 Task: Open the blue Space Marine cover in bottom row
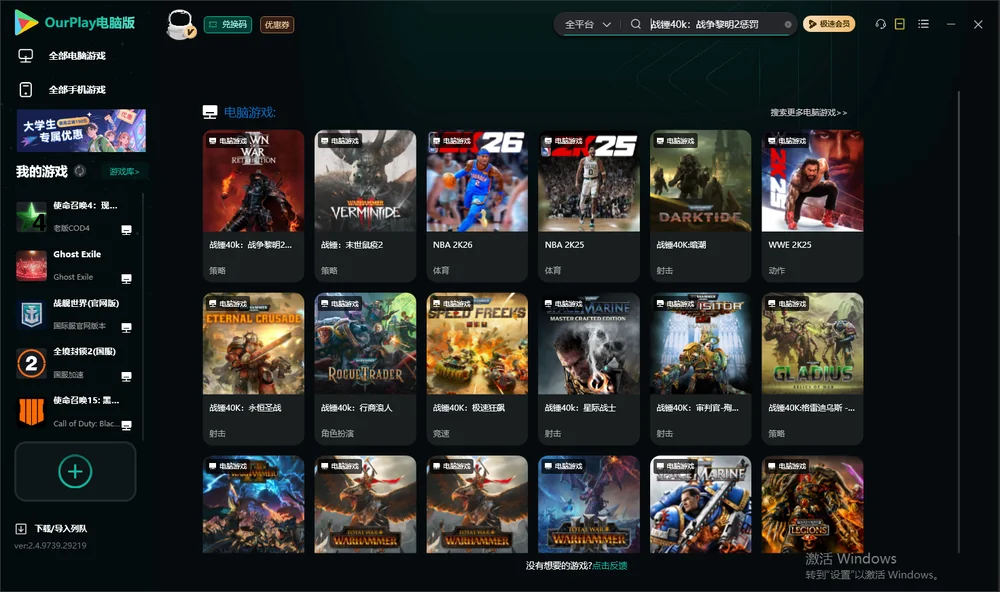click(701, 504)
